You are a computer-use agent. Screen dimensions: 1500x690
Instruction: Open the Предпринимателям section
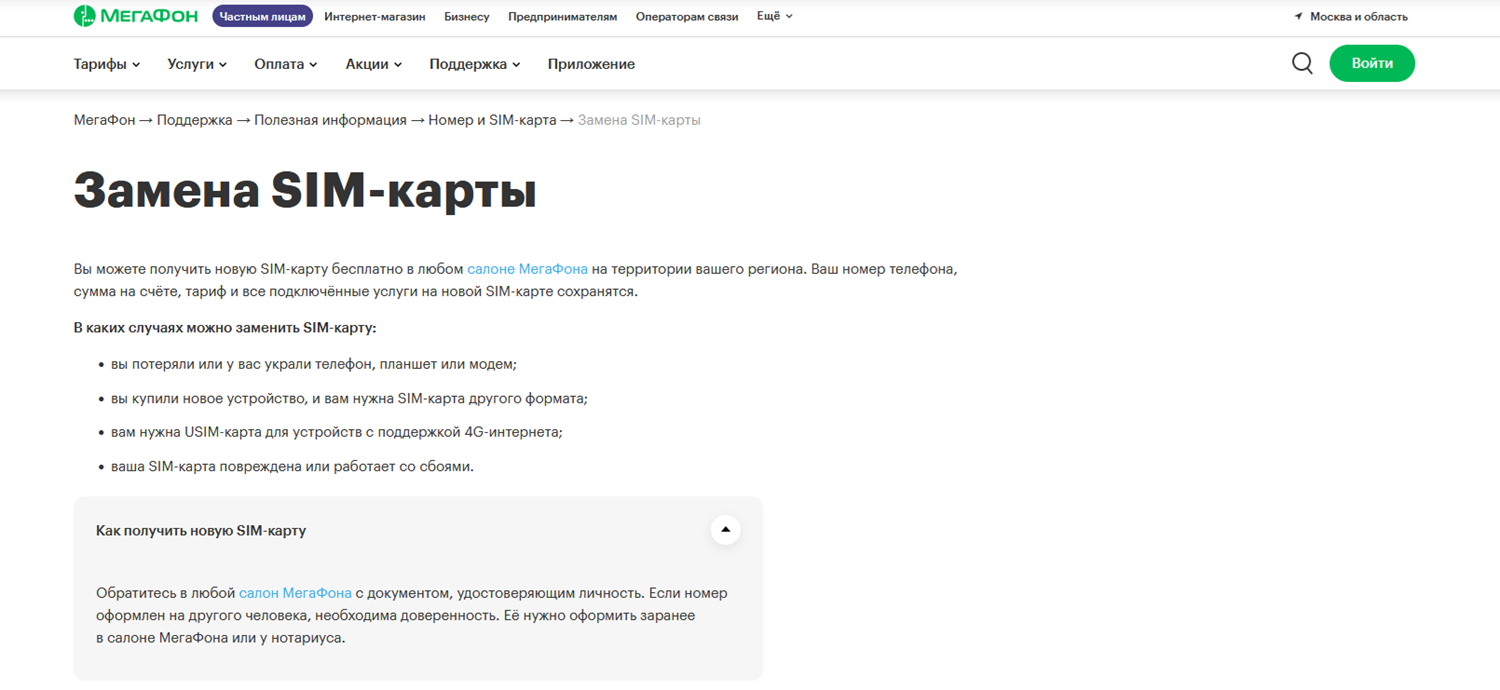(563, 17)
